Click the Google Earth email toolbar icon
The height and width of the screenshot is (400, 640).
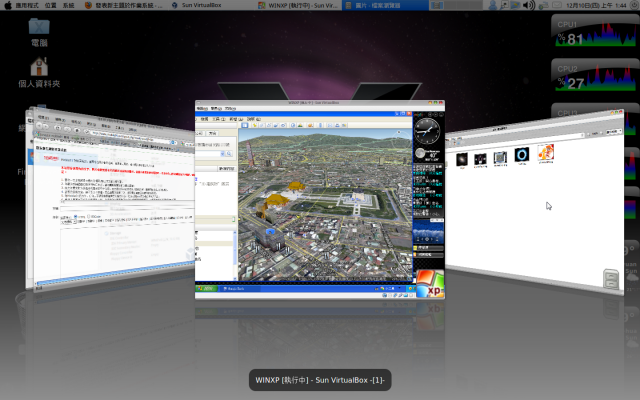coord(330,125)
